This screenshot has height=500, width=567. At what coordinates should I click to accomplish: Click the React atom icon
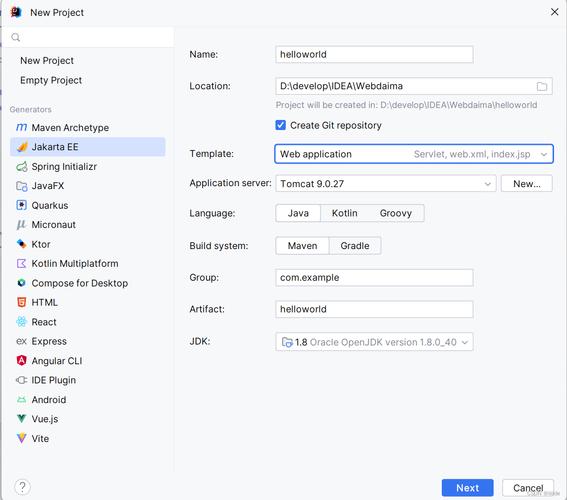[22, 322]
